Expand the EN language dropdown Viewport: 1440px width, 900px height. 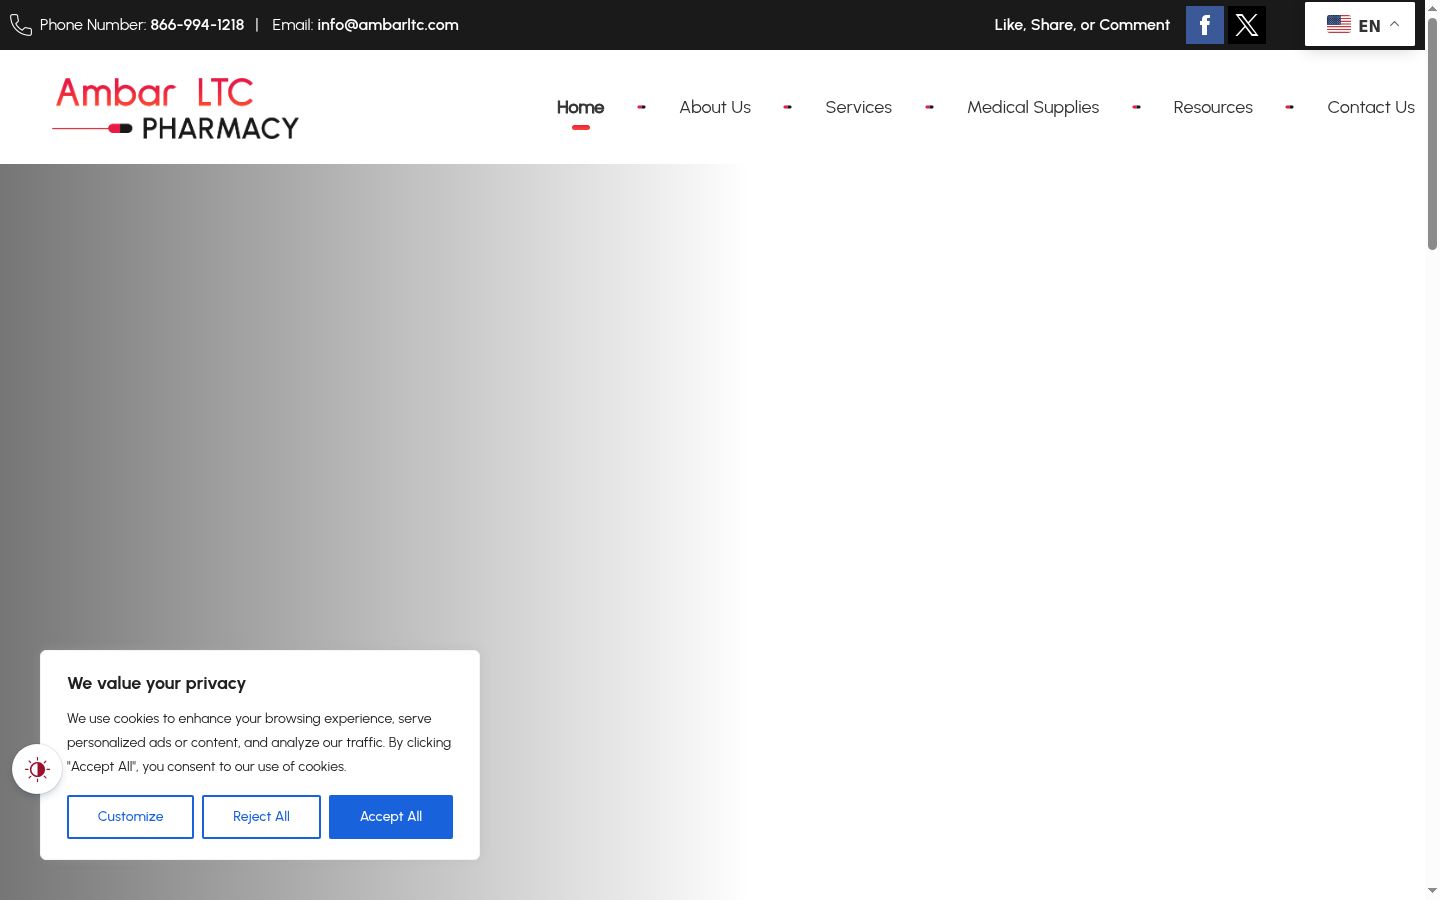[x=1360, y=25]
